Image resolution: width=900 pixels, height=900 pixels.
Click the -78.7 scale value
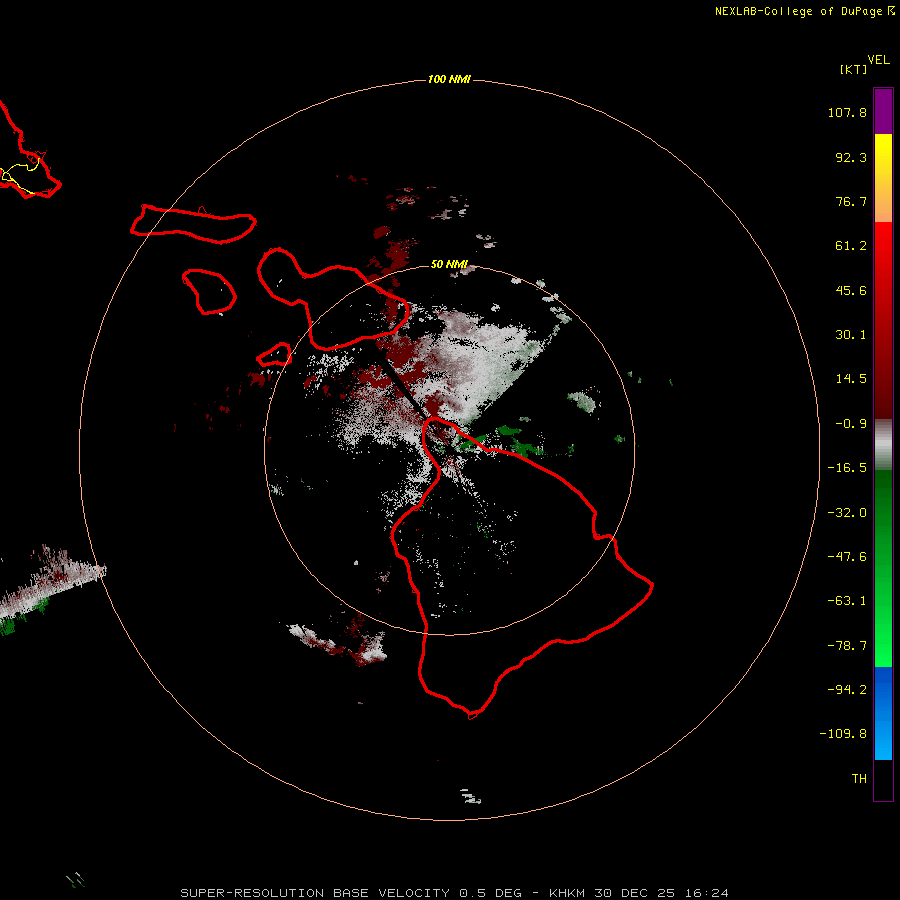coord(847,646)
